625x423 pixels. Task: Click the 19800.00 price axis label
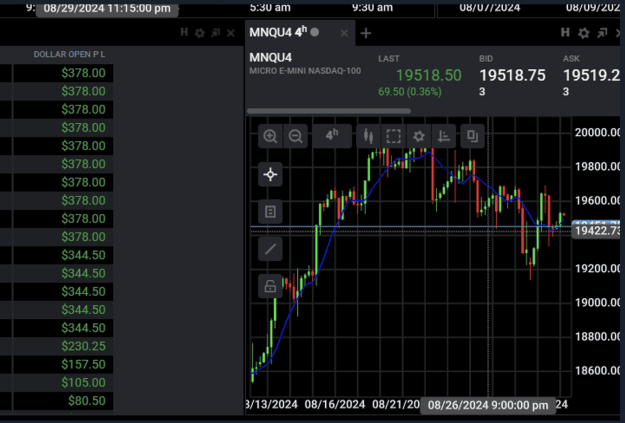pyautogui.click(x=597, y=167)
